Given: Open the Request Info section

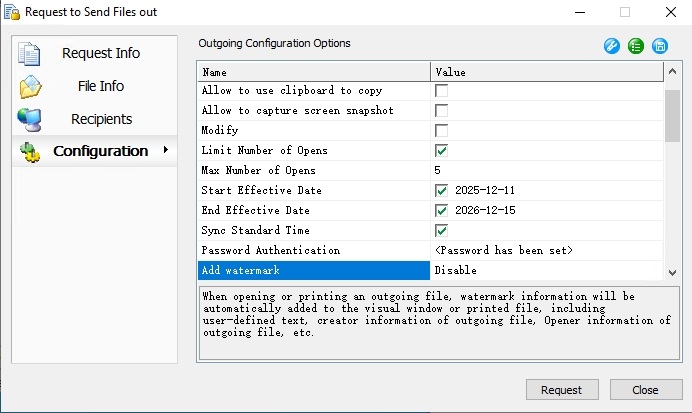Looking at the screenshot, I should tap(94, 53).
